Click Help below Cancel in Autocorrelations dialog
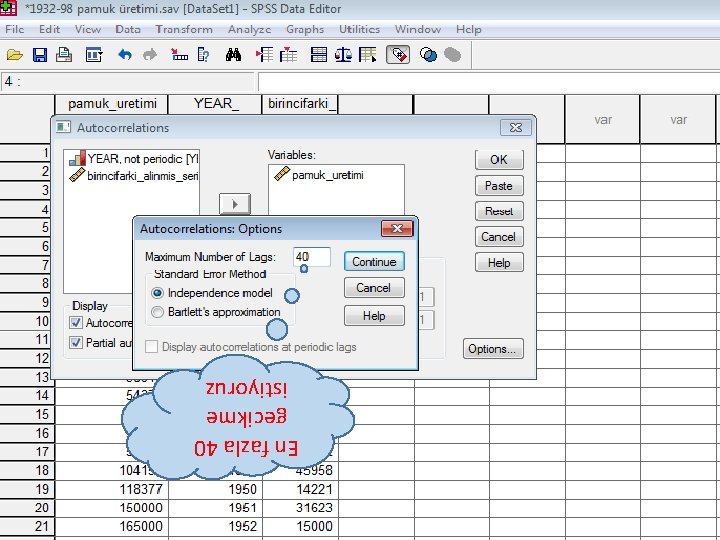The width and height of the screenshot is (720, 540). click(499, 263)
